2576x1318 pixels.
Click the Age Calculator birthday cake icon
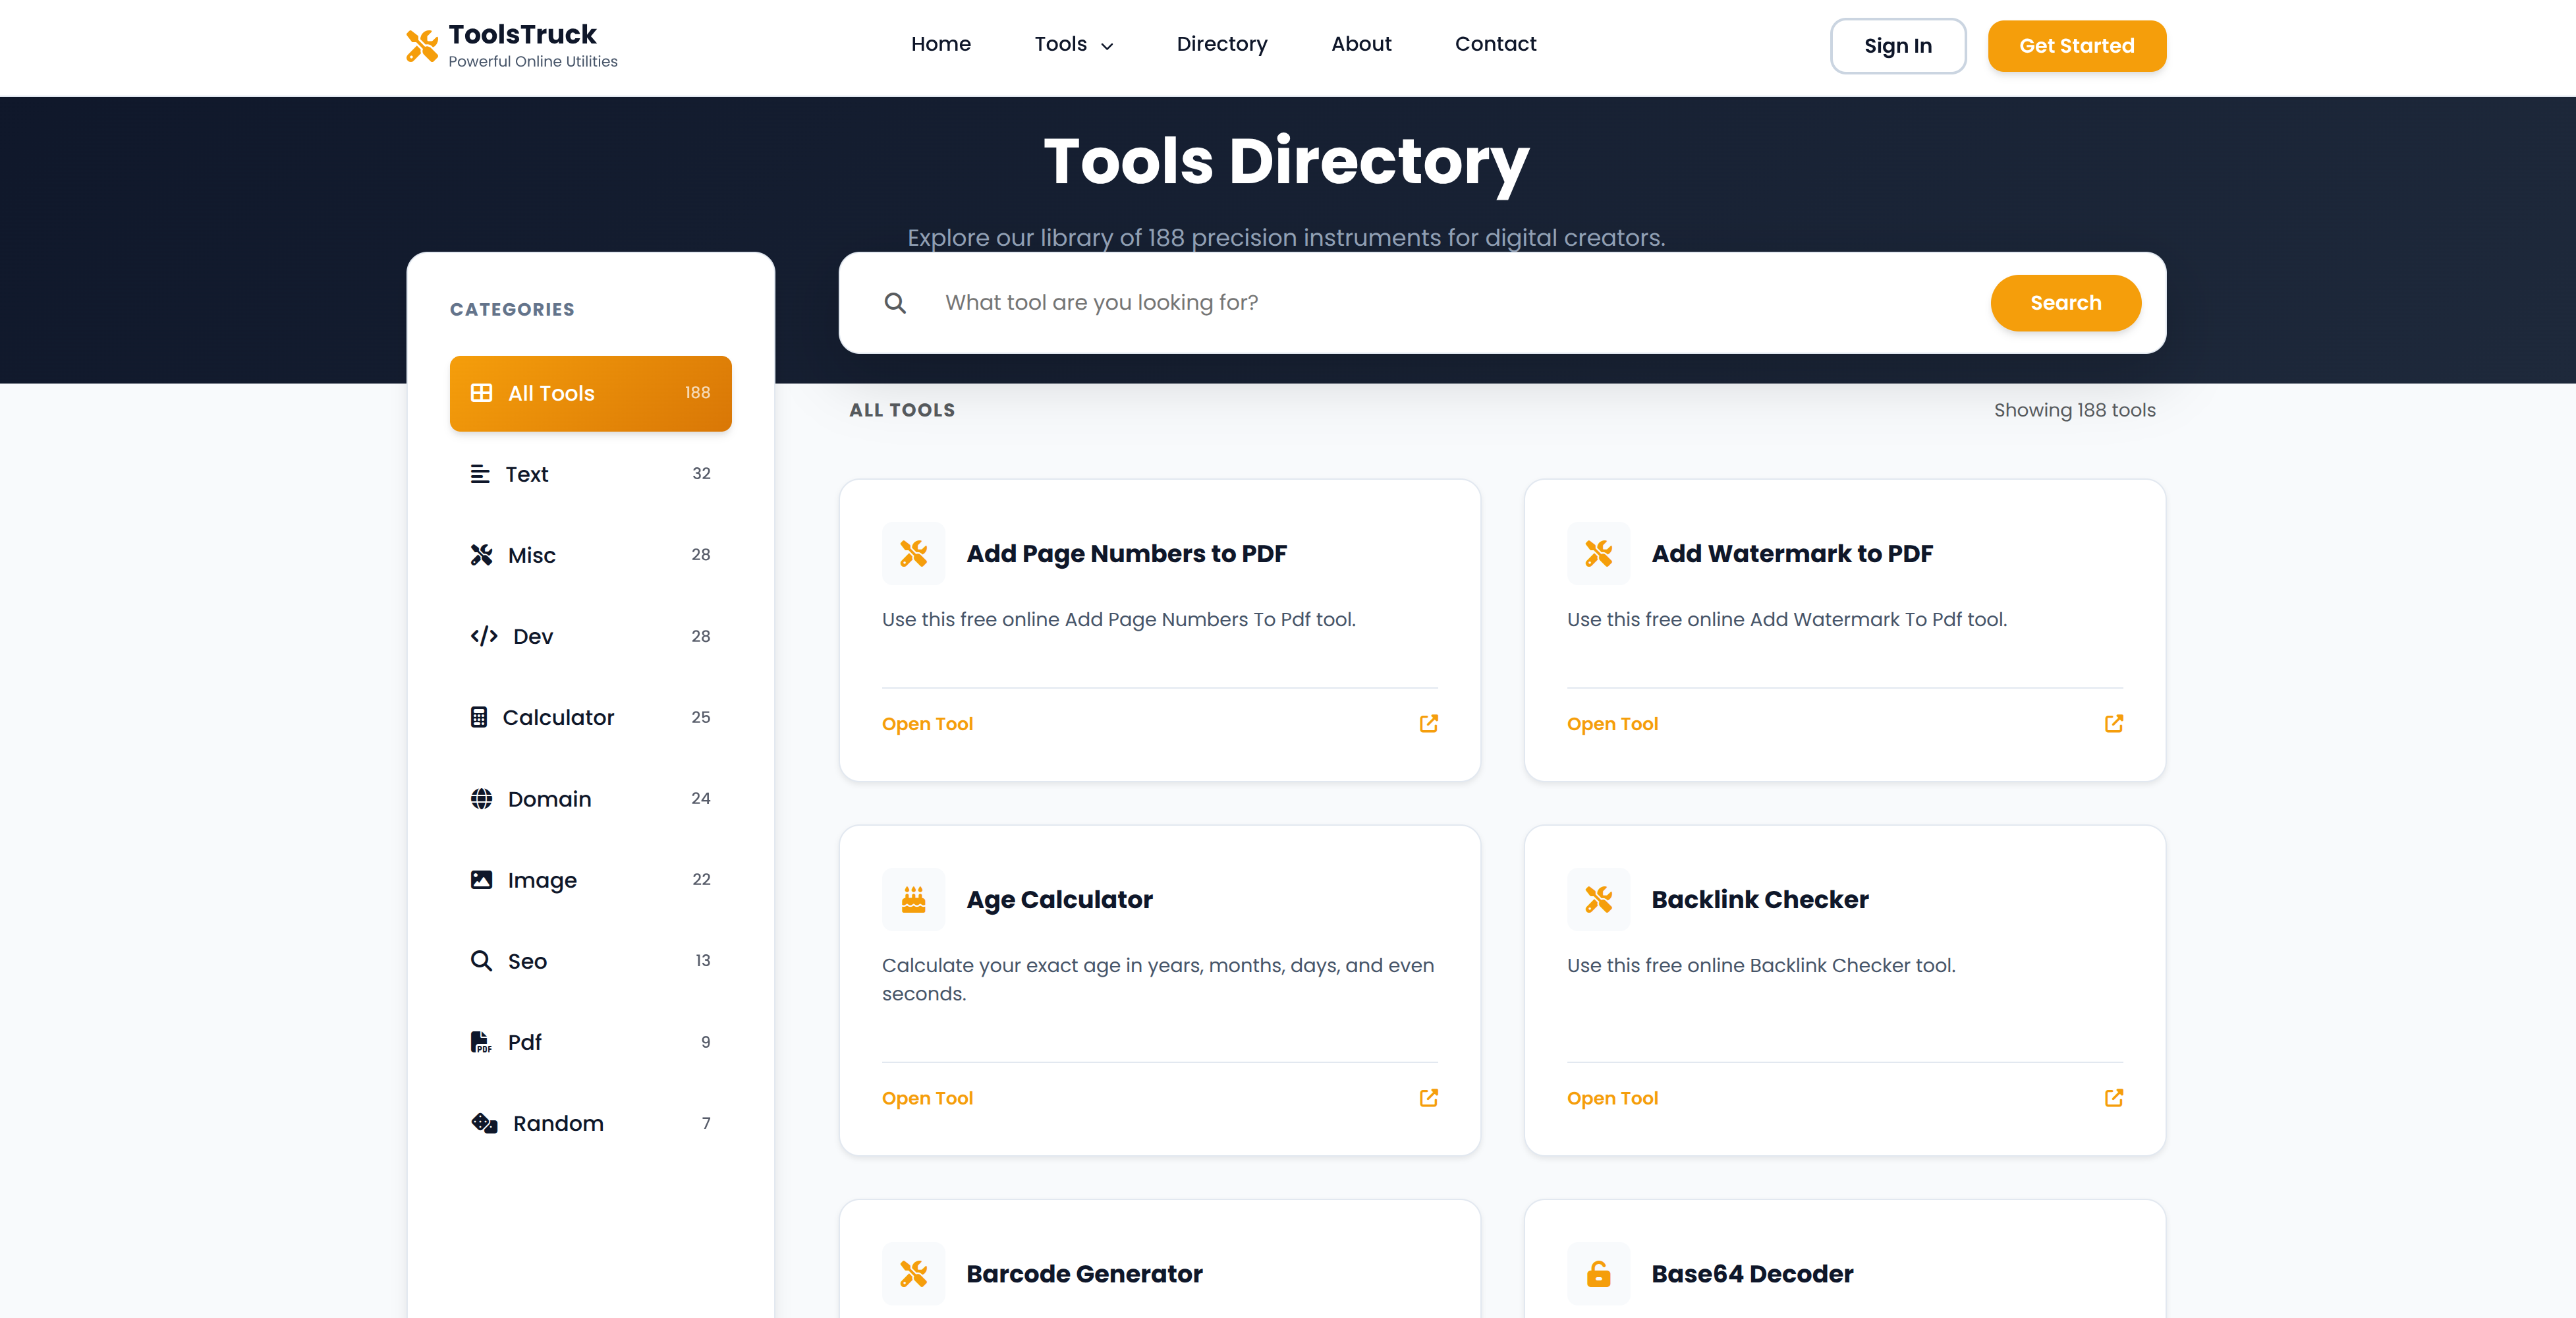click(913, 898)
